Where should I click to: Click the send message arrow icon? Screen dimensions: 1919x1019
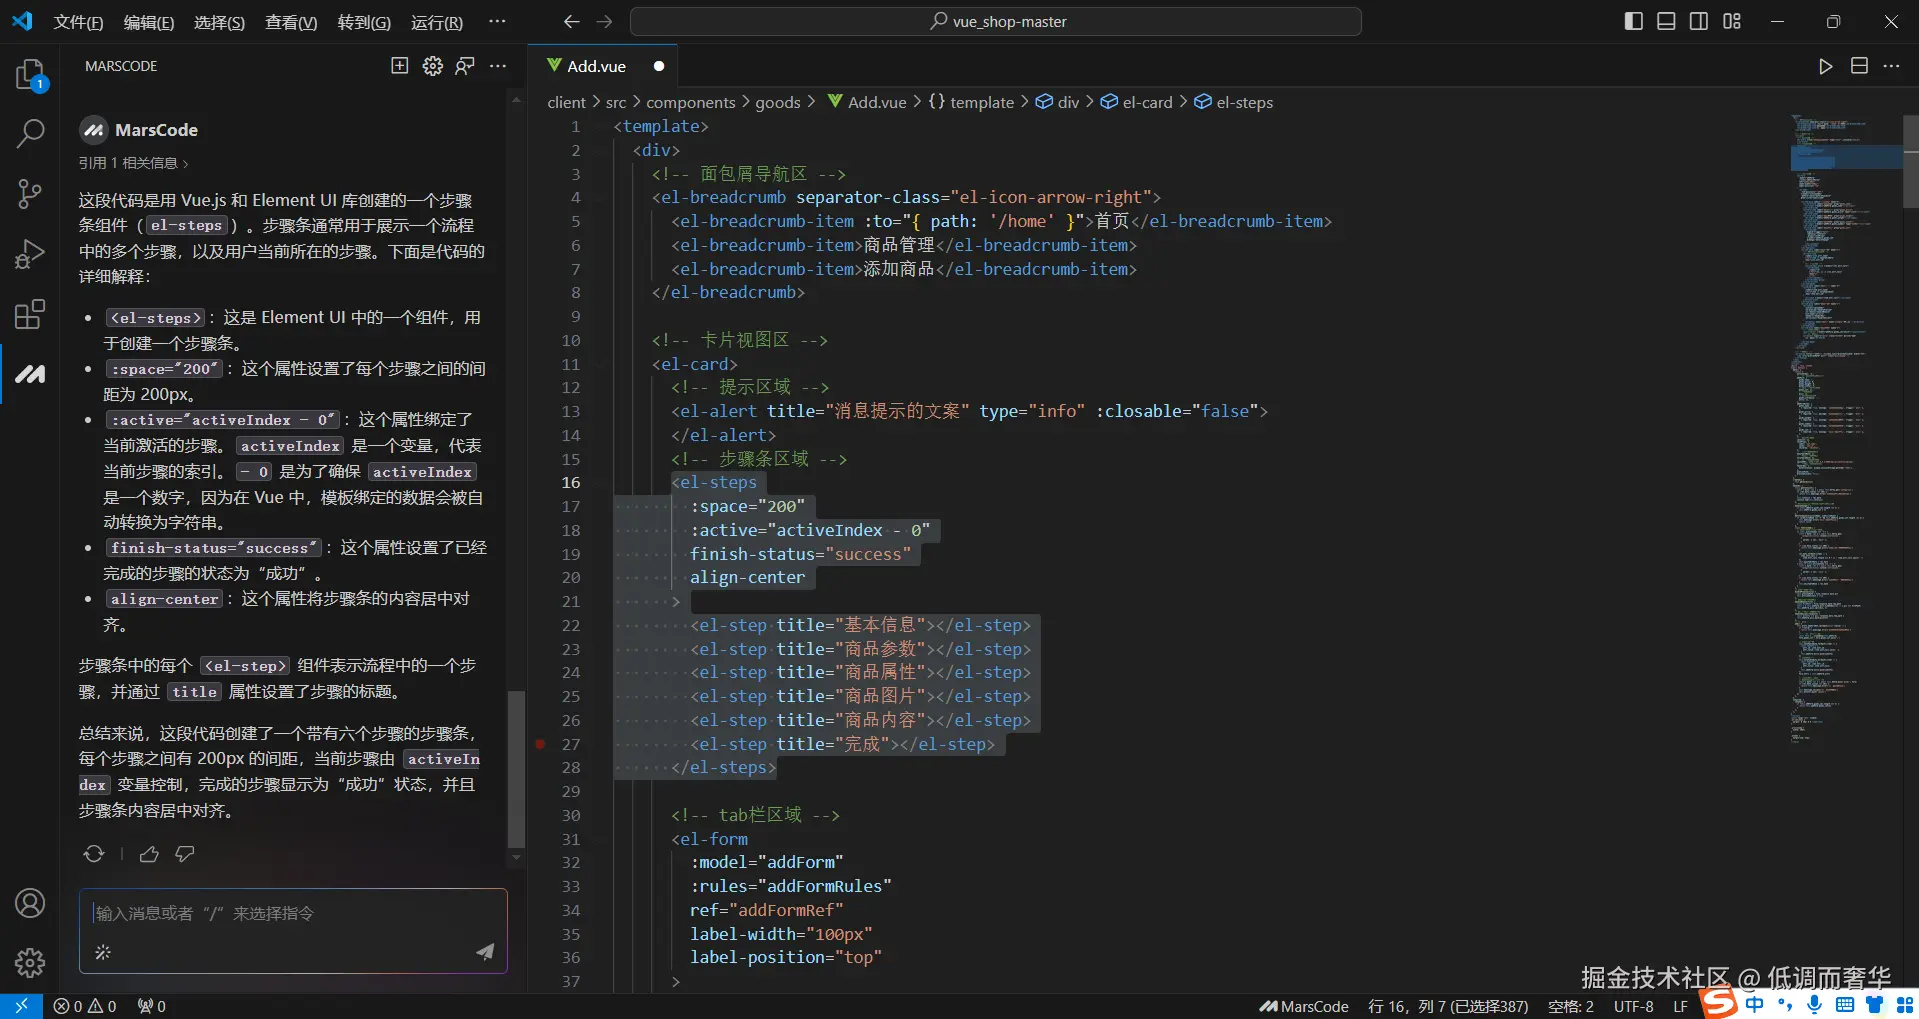(x=485, y=951)
